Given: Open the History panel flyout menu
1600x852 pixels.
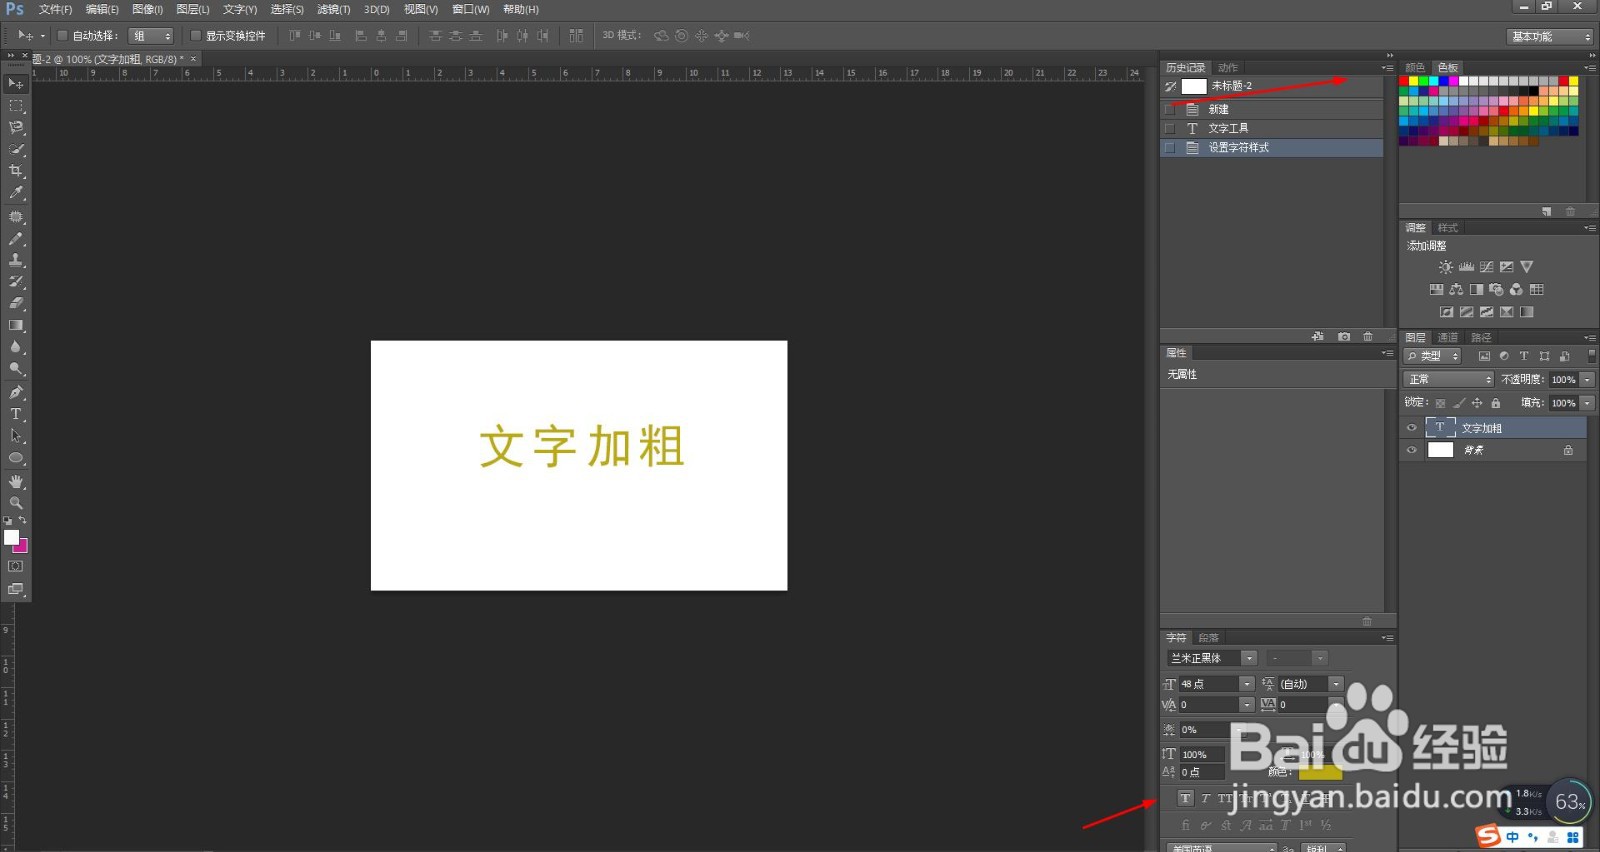Looking at the screenshot, I should click(x=1388, y=68).
